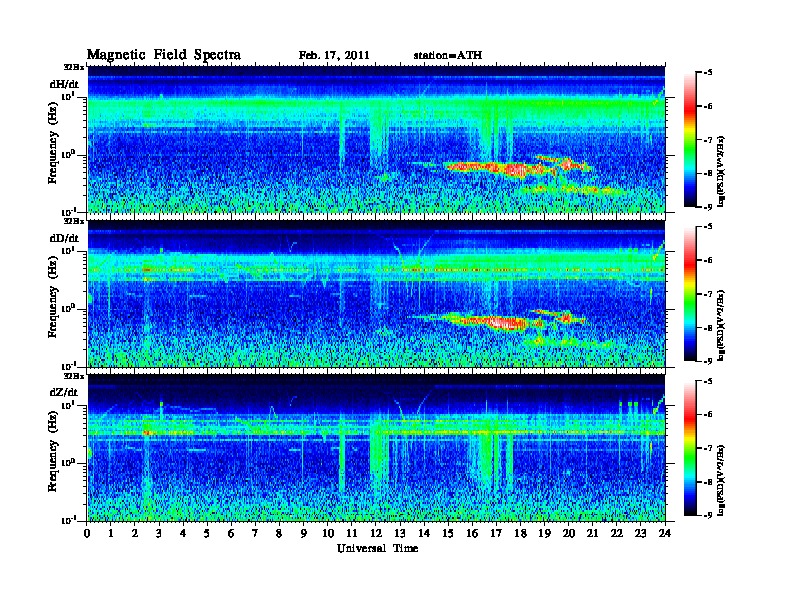The height and width of the screenshot is (612, 792).
Task: Click the '32 Hz' top label of dH/dt panel
Action: coord(73,66)
